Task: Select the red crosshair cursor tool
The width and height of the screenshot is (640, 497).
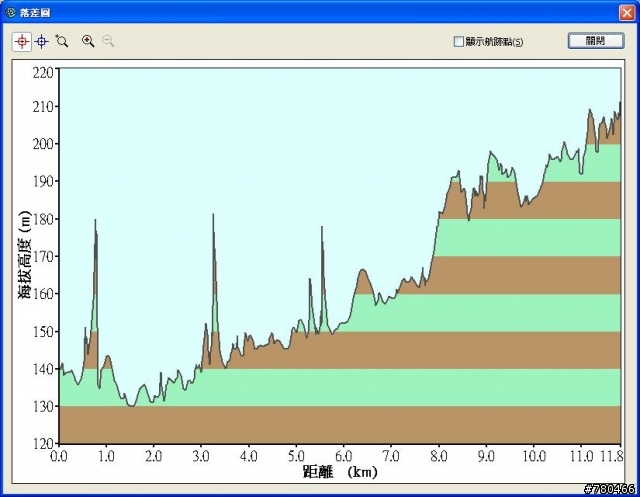Action: point(22,41)
